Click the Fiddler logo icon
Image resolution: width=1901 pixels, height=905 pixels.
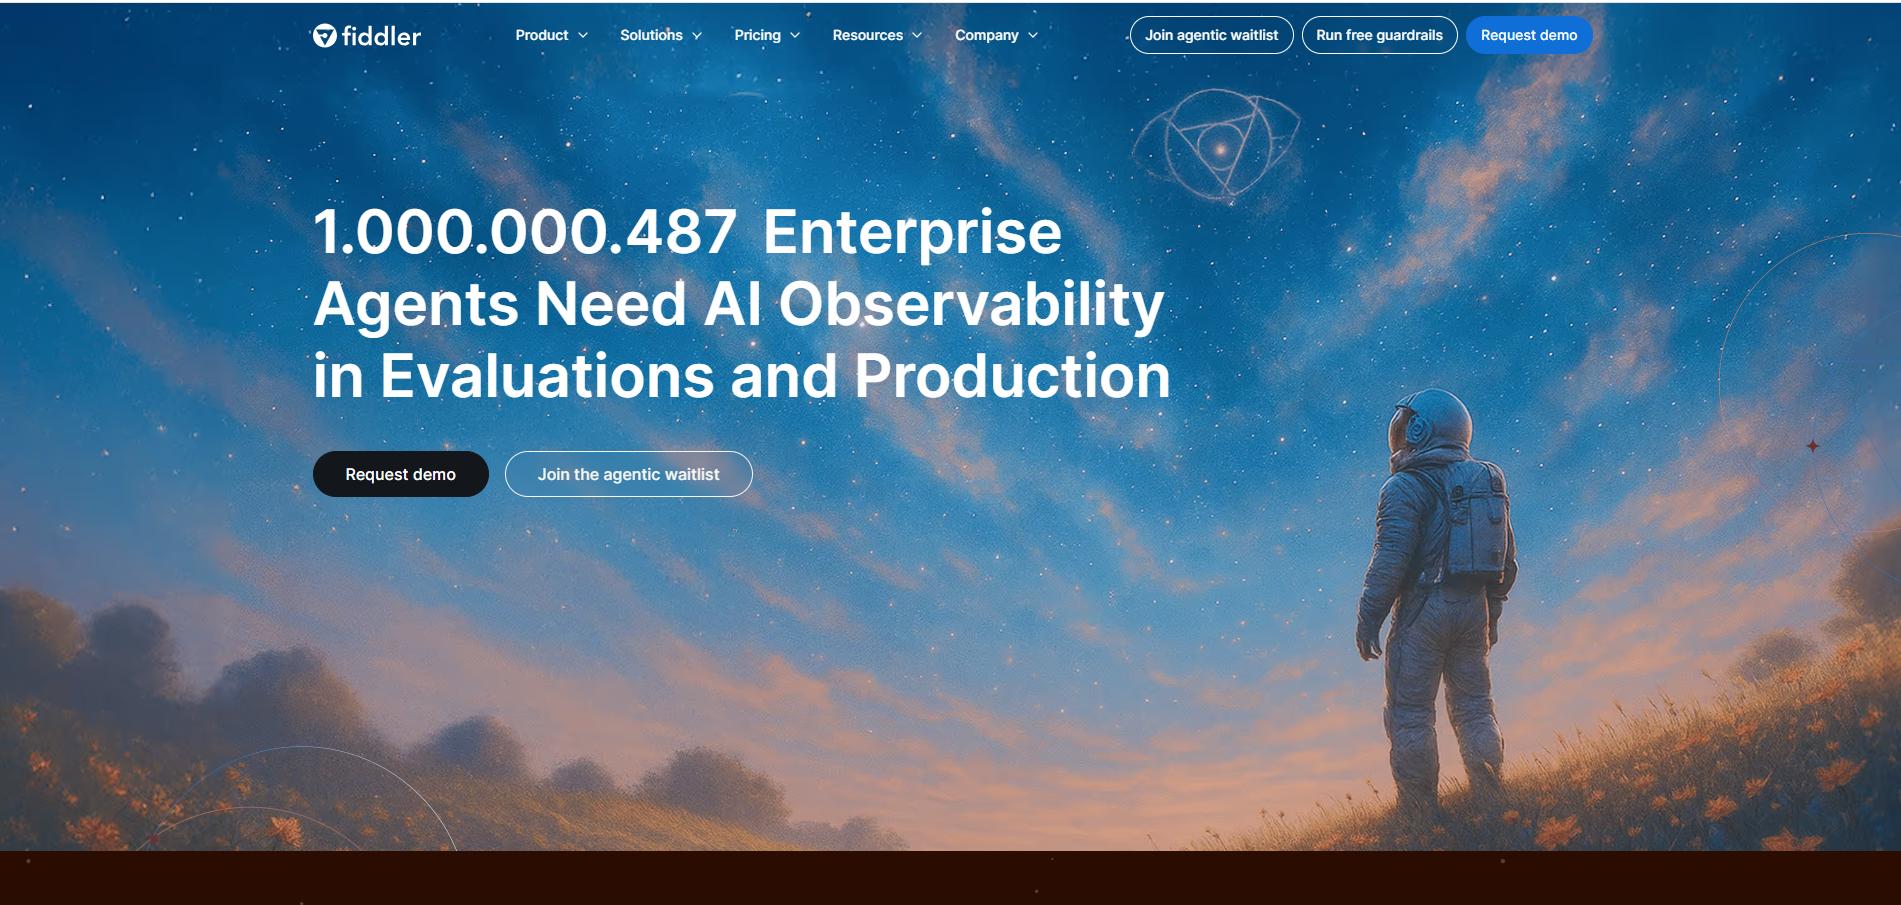(325, 36)
